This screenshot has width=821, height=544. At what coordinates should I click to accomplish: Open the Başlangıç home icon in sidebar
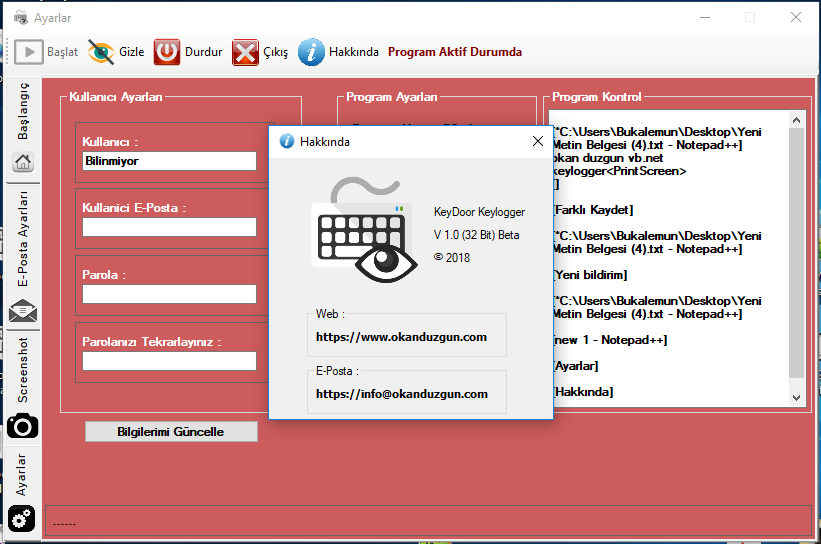[23, 162]
